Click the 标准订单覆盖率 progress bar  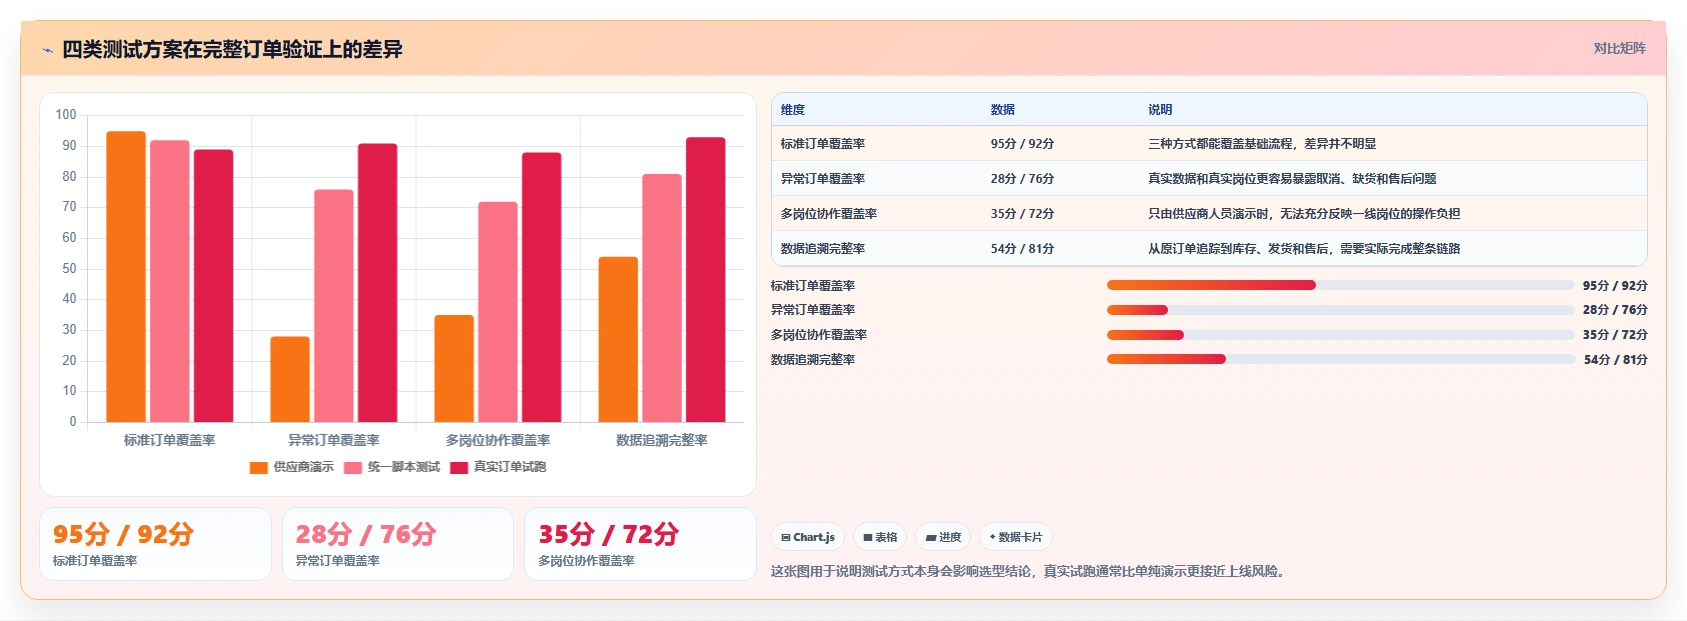click(x=1340, y=285)
